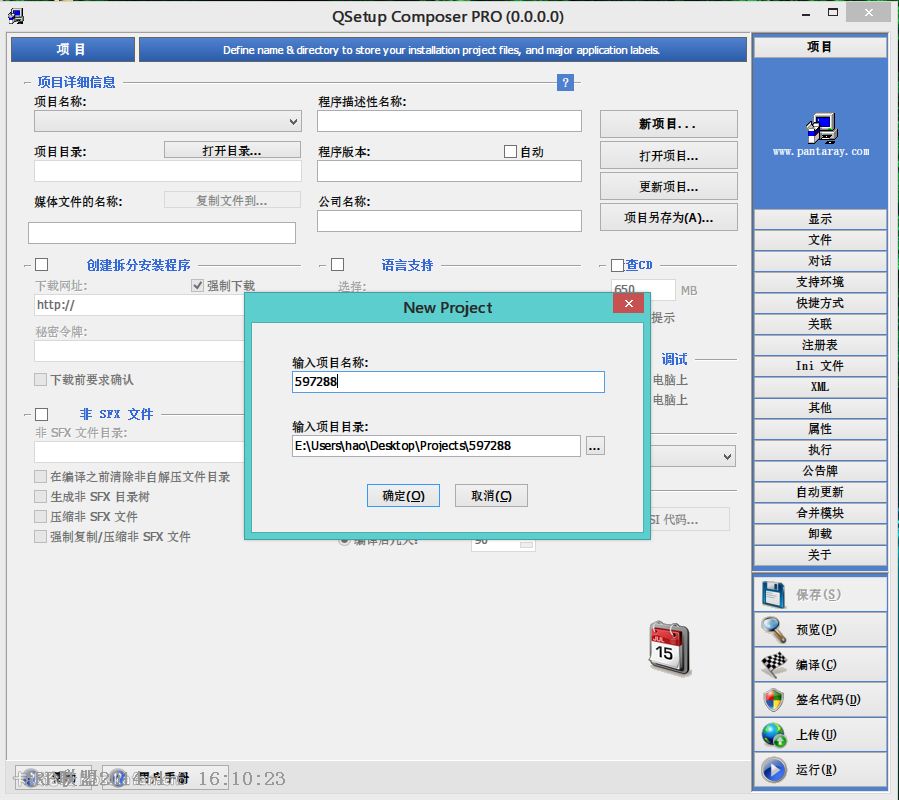Check the 创建拆分安装程序 checkbox
The height and width of the screenshot is (800, 899).
pyautogui.click(x=40, y=264)
